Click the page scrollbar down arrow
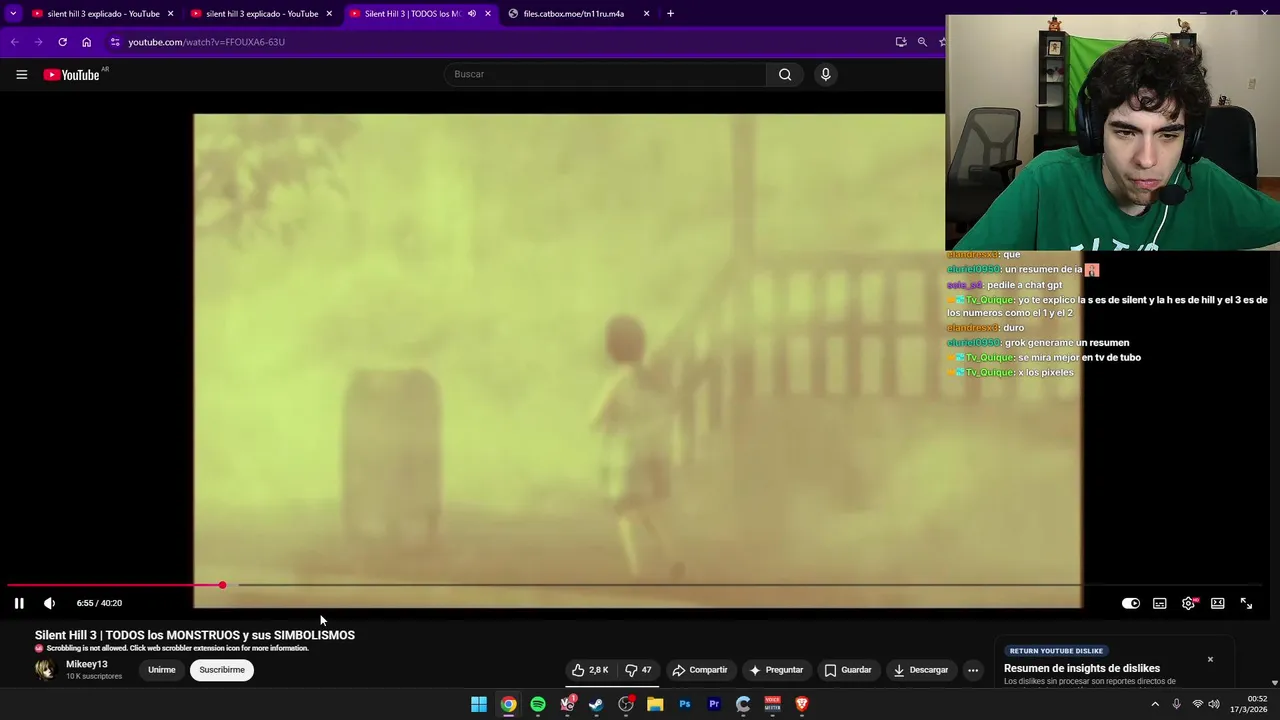The width and height of the screenshot is (1280, 720). [1275, 683]
